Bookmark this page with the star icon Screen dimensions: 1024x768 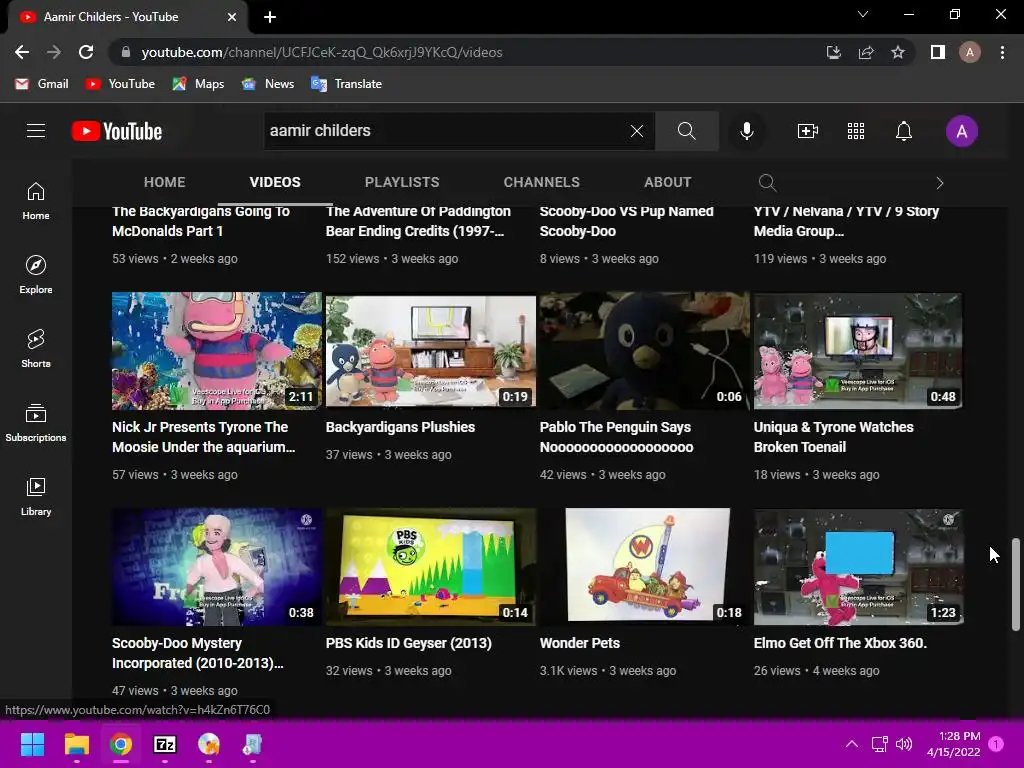click(x=898, y=52)
